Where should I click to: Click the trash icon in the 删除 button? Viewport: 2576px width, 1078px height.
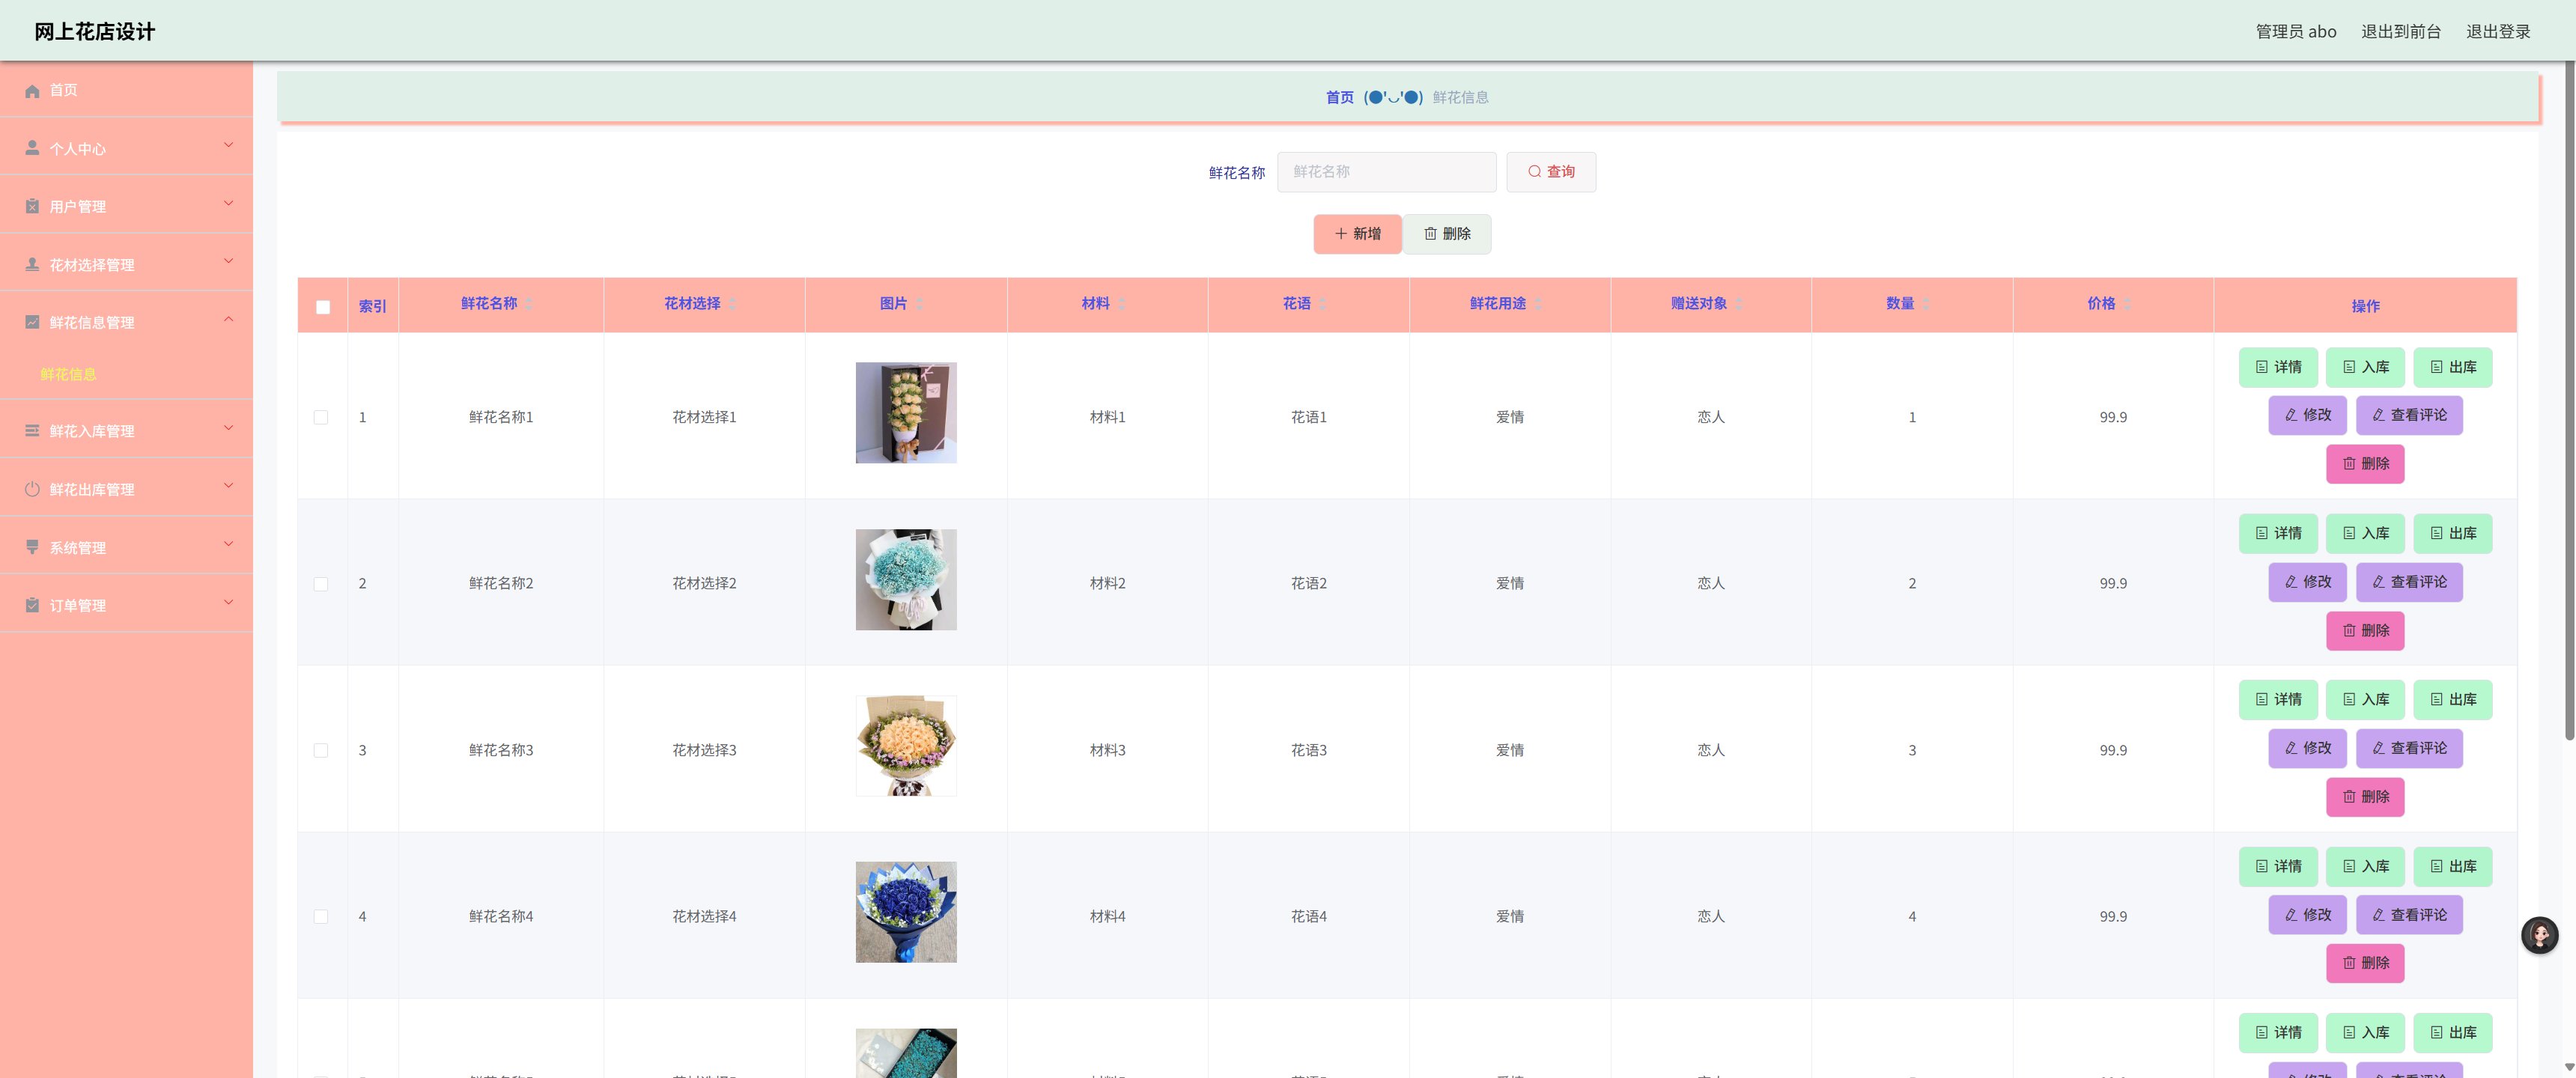[x=1430, y=233]
